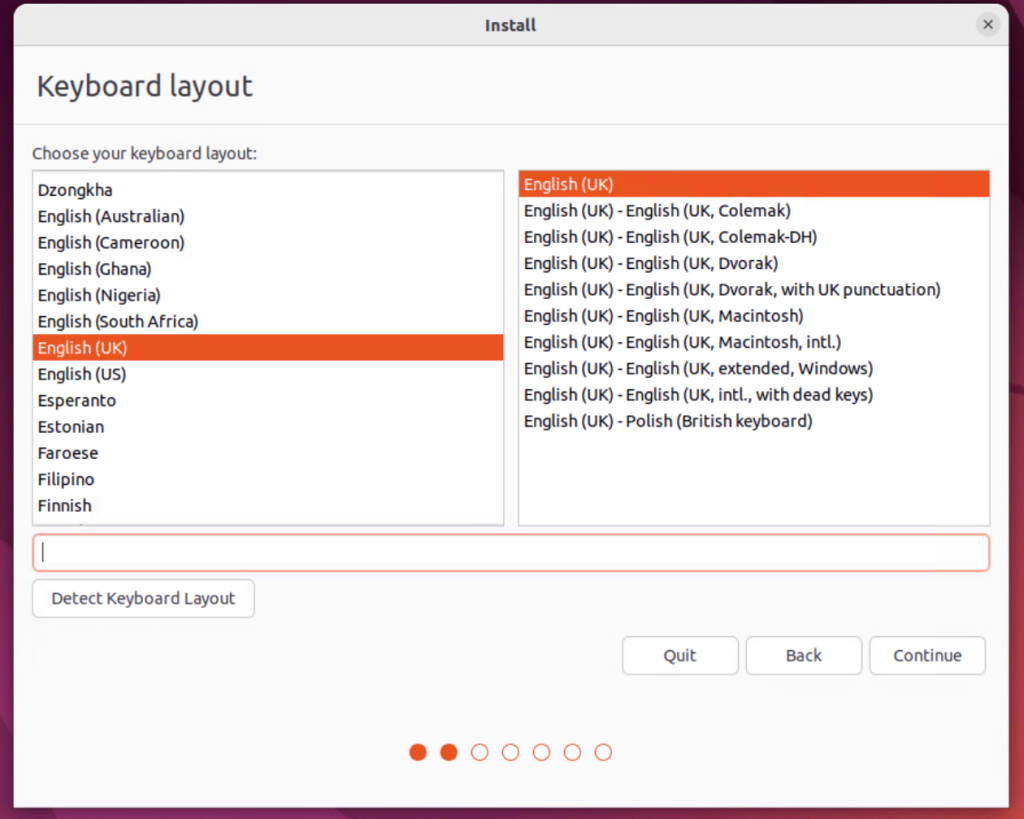Select English (Australian) layout
1024x819 pixels.
click(x=268, y=216)
